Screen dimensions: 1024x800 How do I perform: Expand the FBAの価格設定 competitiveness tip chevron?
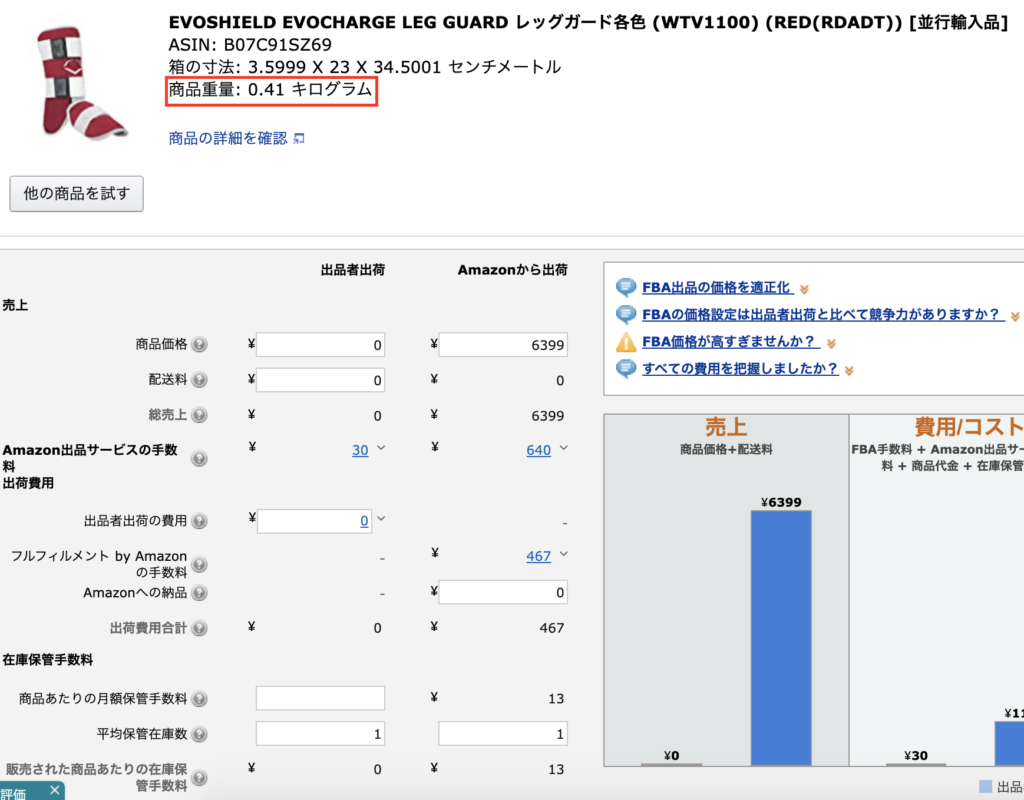(1015, 317)
